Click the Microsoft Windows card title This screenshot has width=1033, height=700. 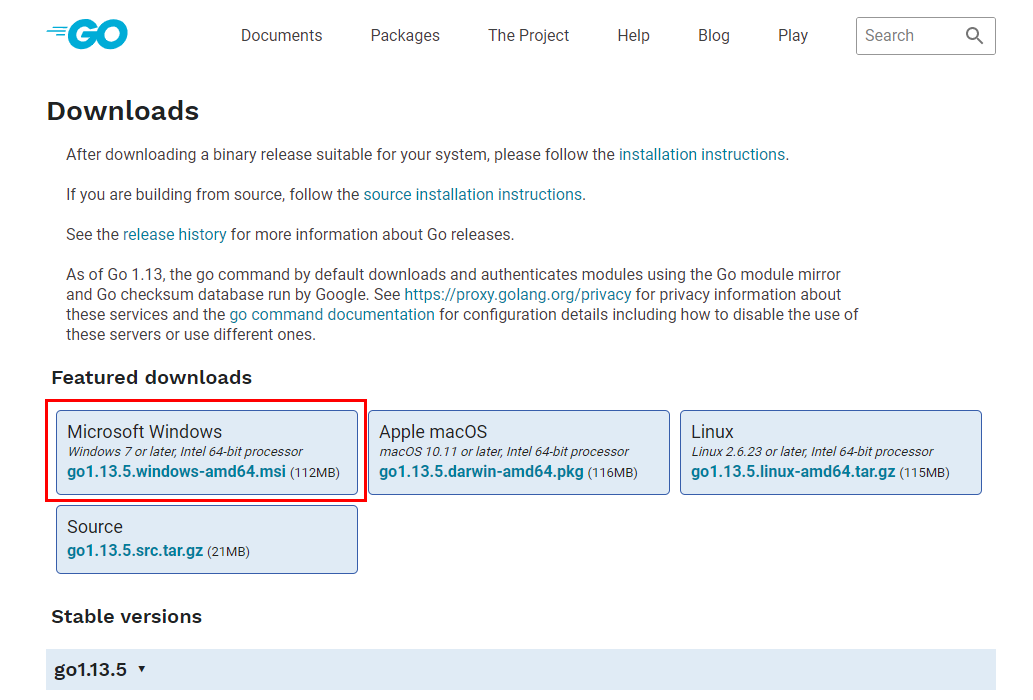(144, 432)
